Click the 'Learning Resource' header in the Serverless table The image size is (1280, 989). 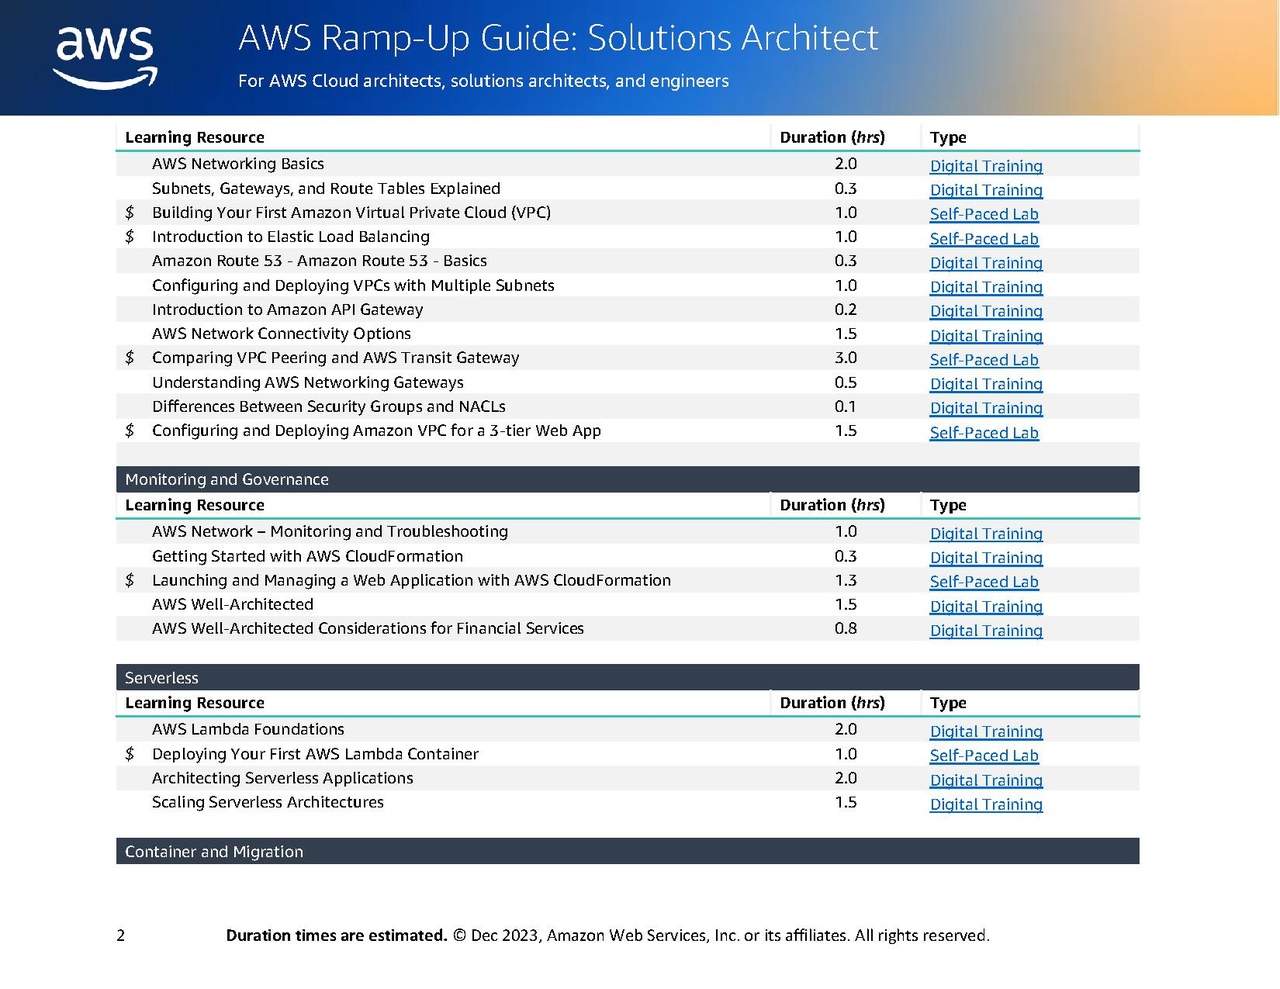point(195,703)
